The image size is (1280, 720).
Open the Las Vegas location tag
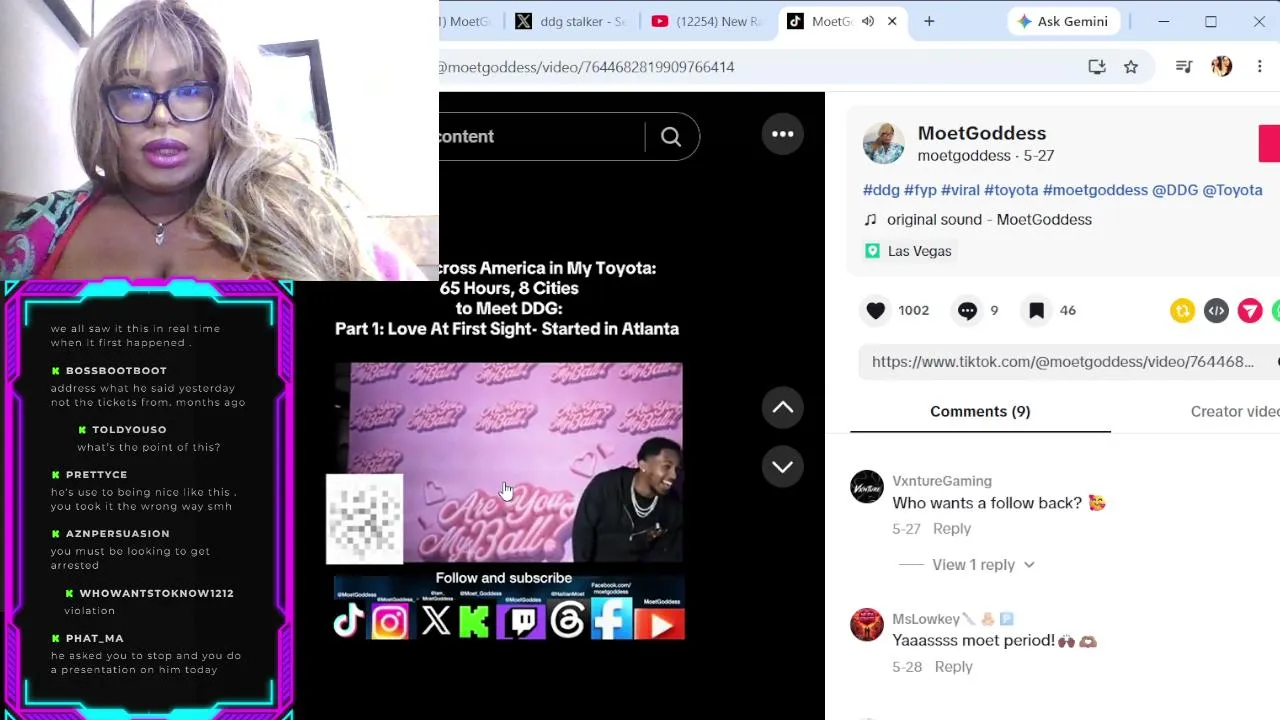908,251
